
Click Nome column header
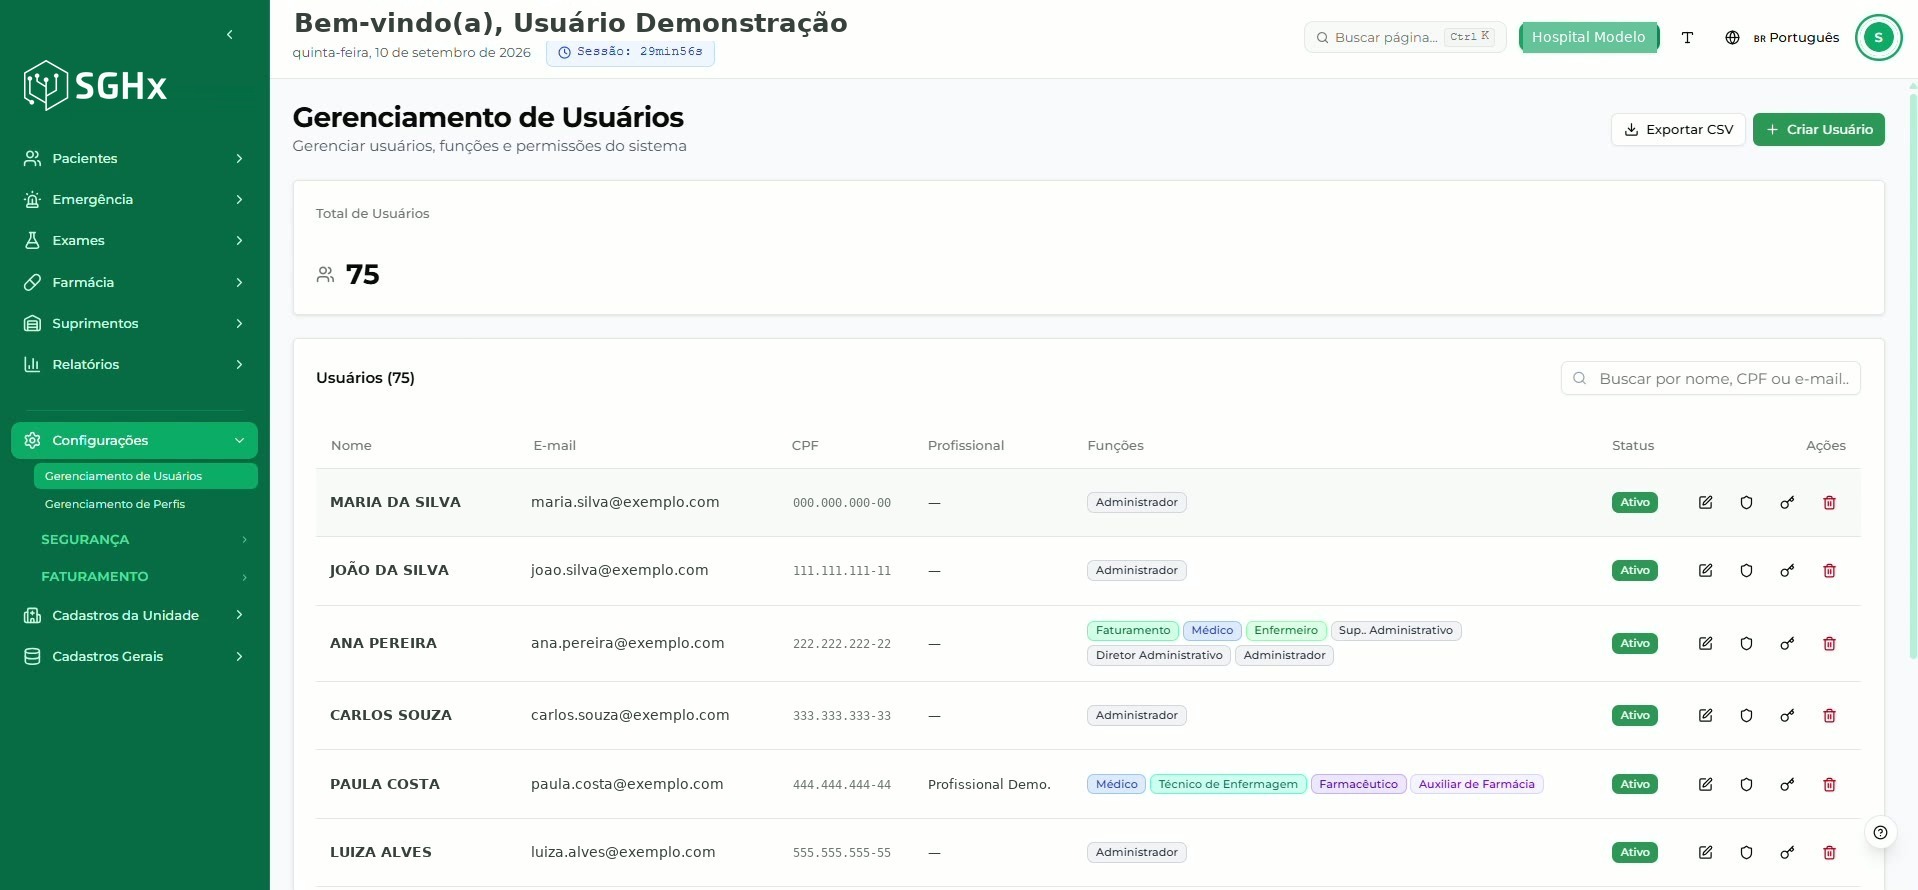click(351, 445)
